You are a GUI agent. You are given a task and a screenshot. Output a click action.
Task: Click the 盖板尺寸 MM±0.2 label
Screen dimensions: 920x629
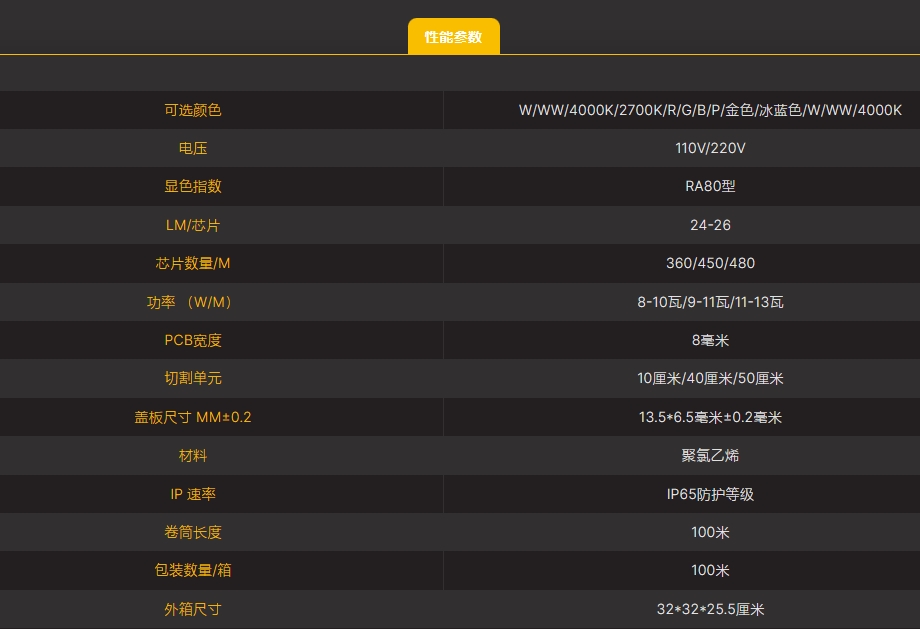193,417
